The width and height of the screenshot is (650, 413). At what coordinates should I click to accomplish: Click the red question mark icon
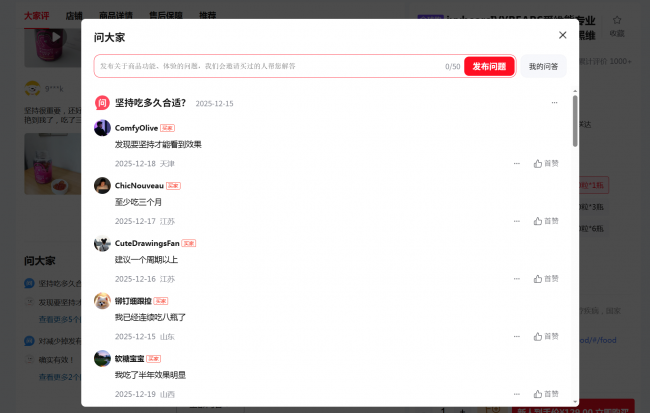tap(101, 103)
